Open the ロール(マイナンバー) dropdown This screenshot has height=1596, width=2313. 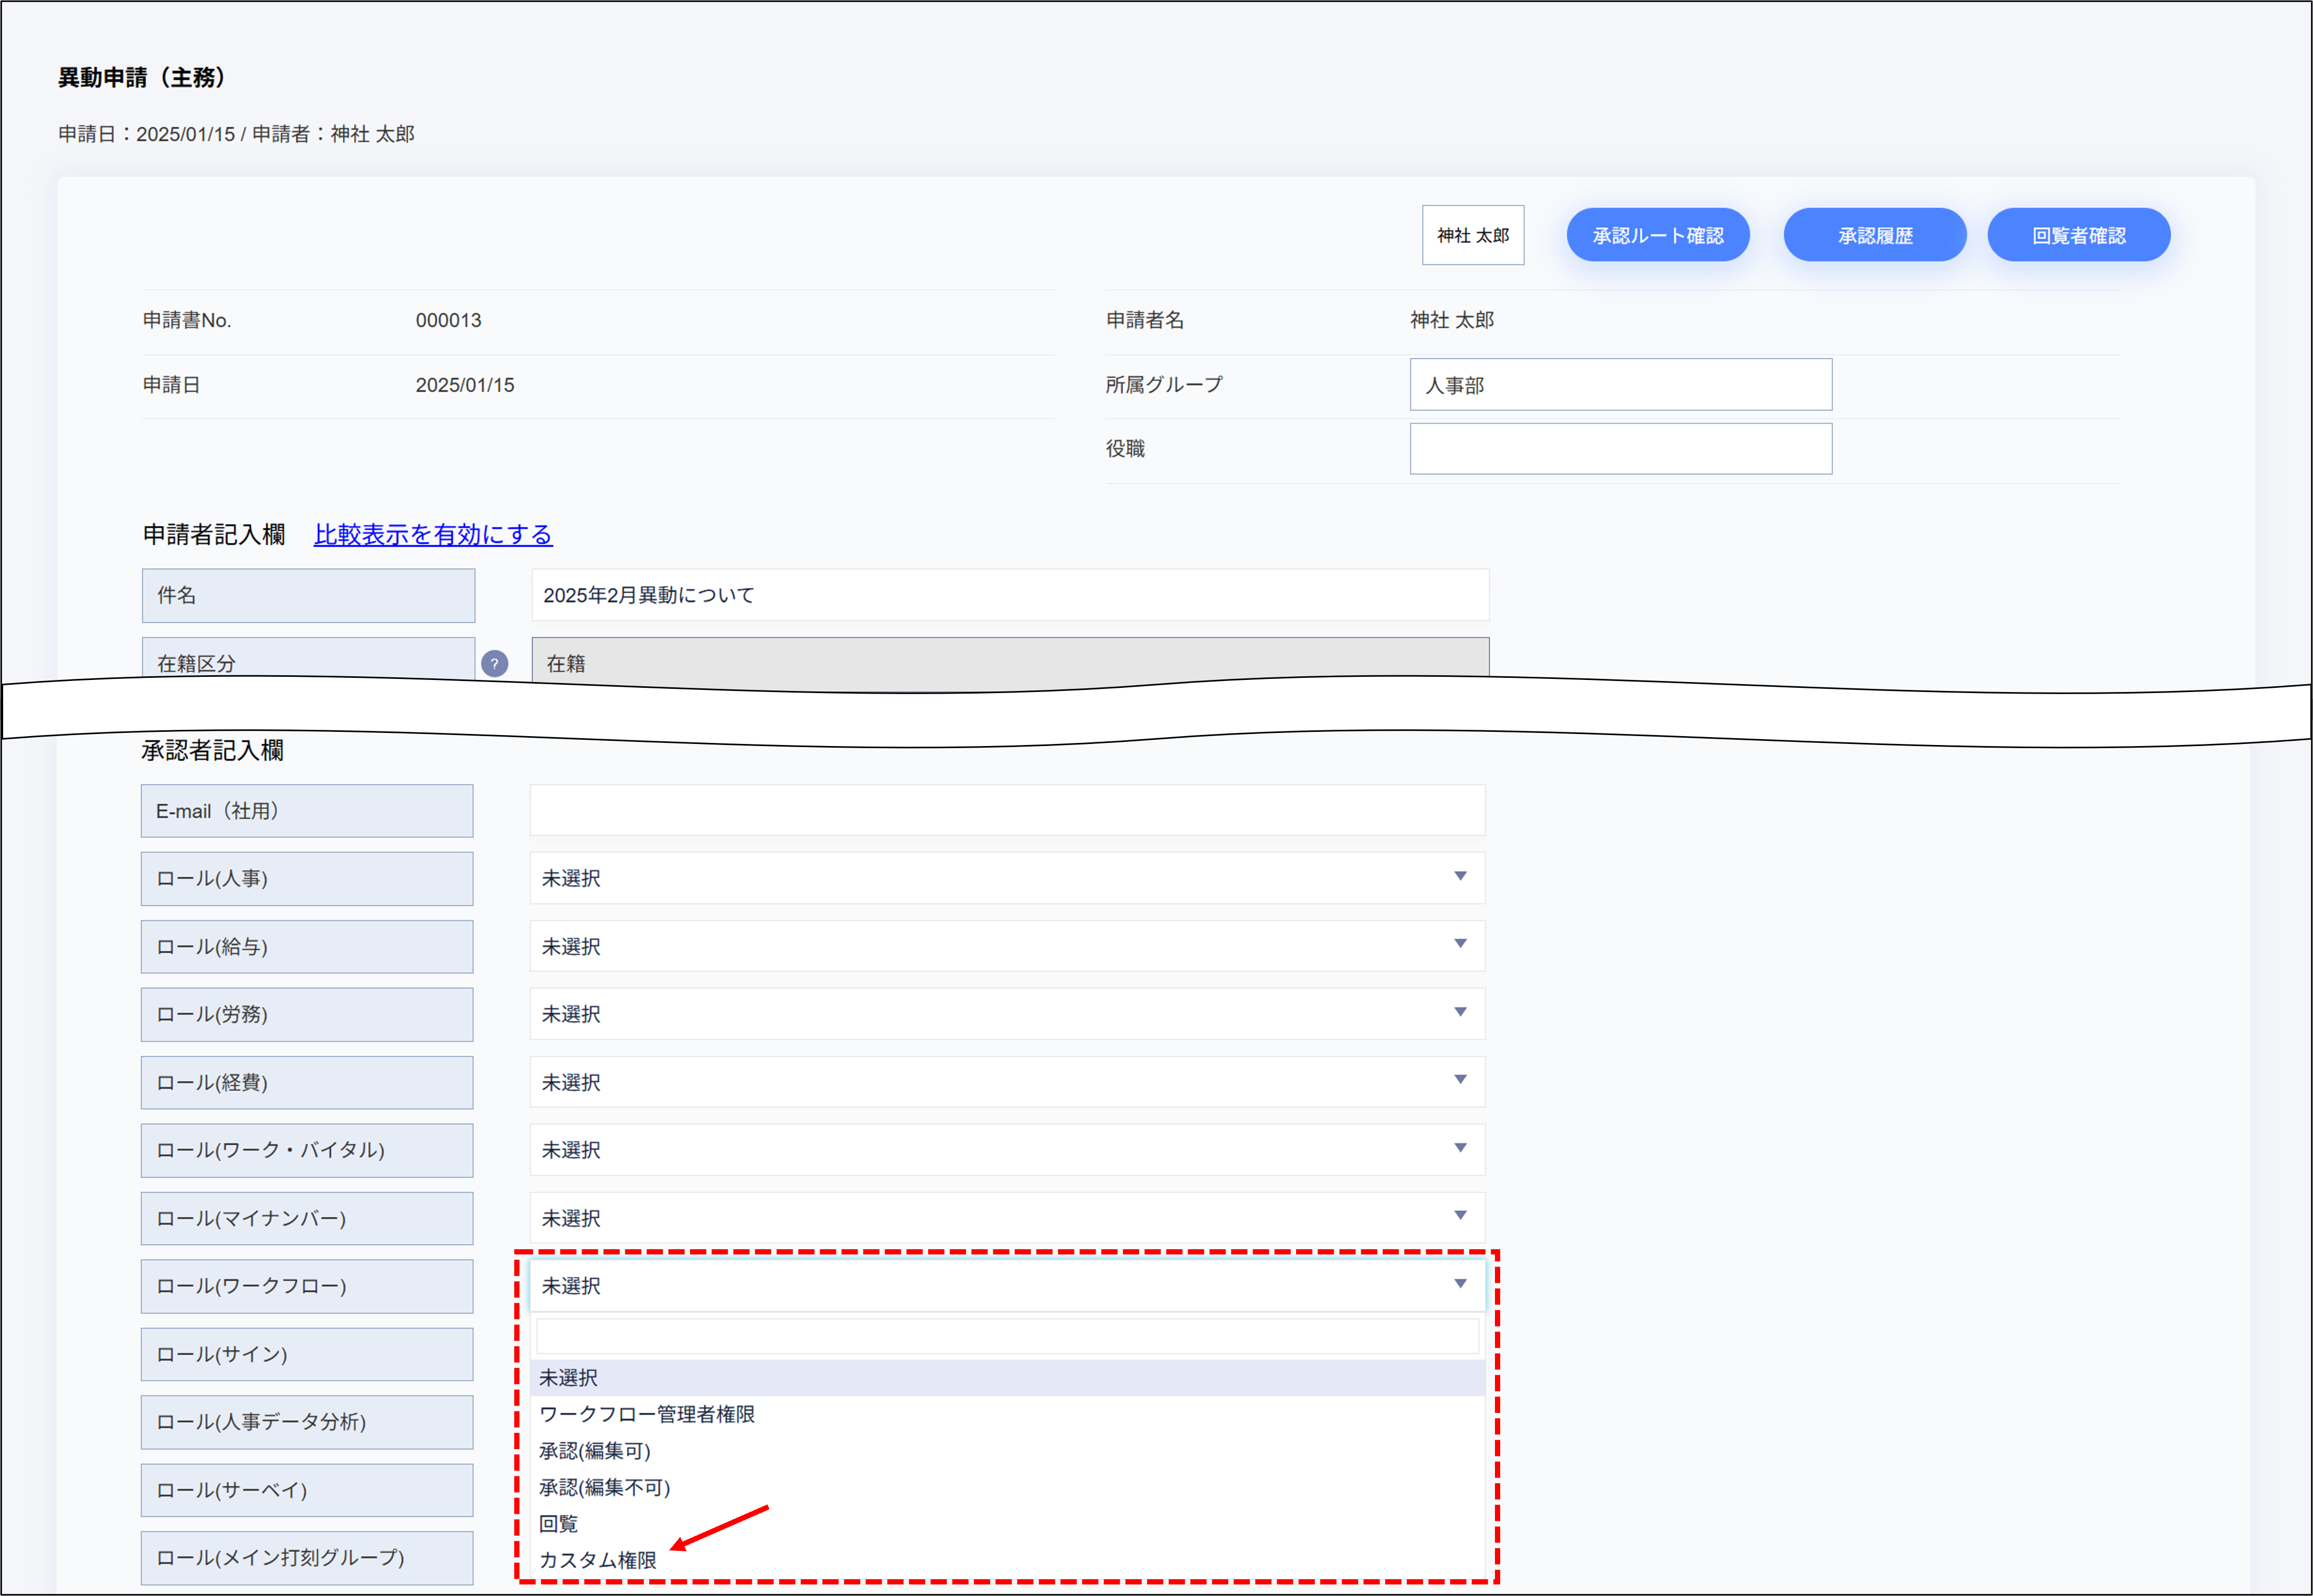(x=1006, y=1218)
